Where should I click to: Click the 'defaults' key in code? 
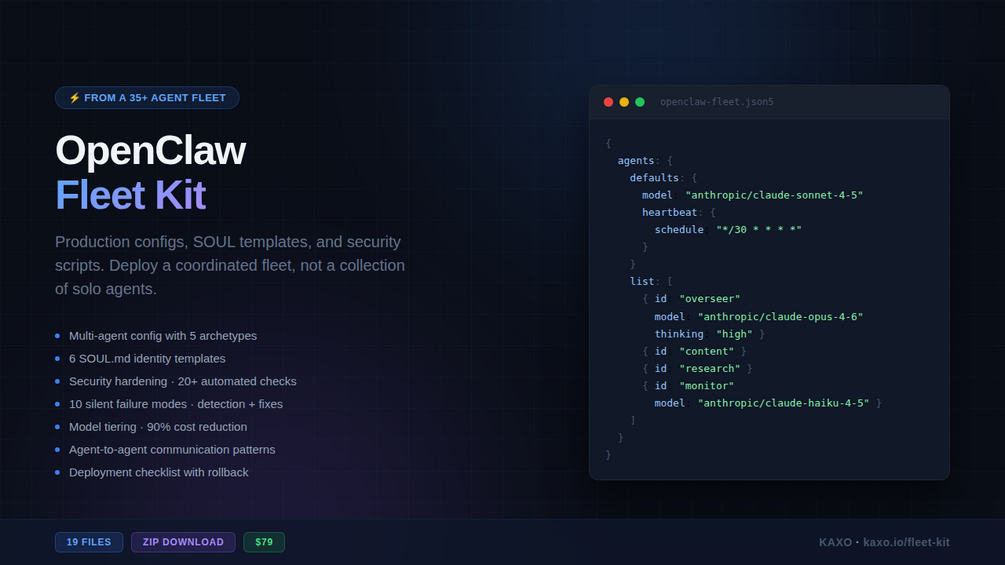point(654,177)
